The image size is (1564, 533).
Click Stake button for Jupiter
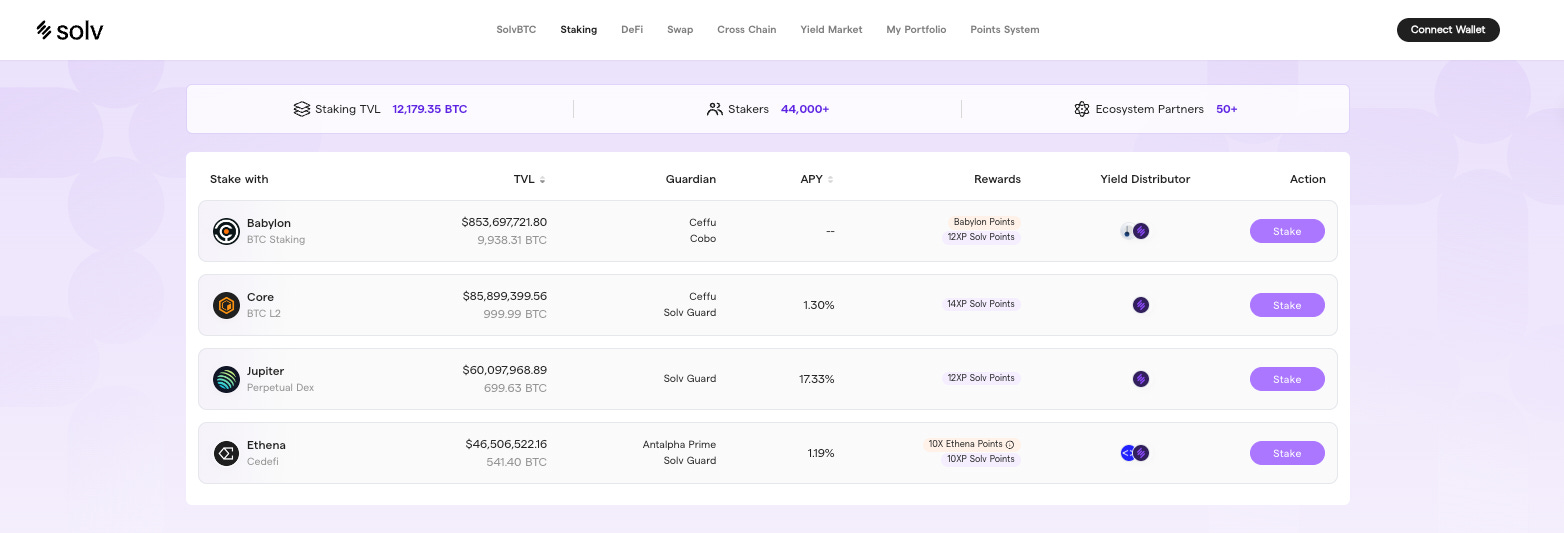1287,379
